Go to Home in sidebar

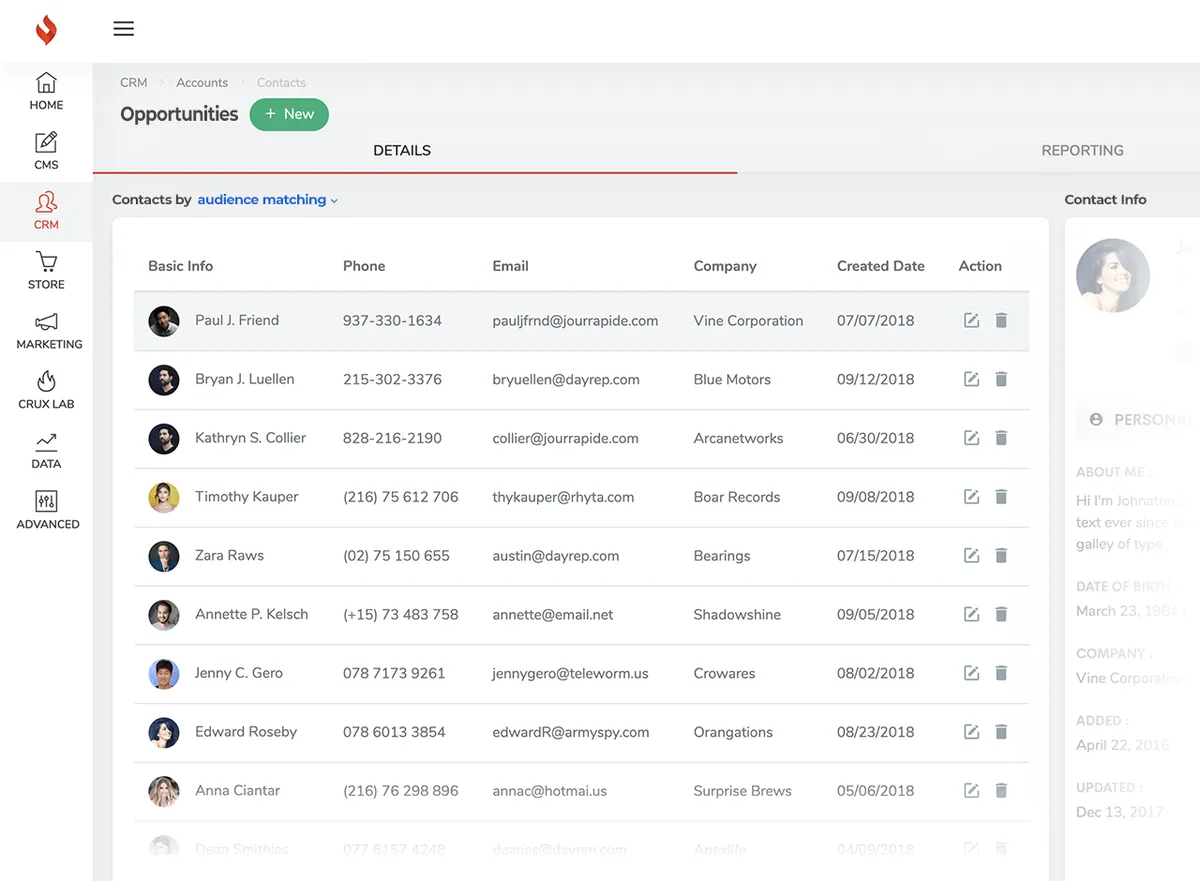point(46,91)
